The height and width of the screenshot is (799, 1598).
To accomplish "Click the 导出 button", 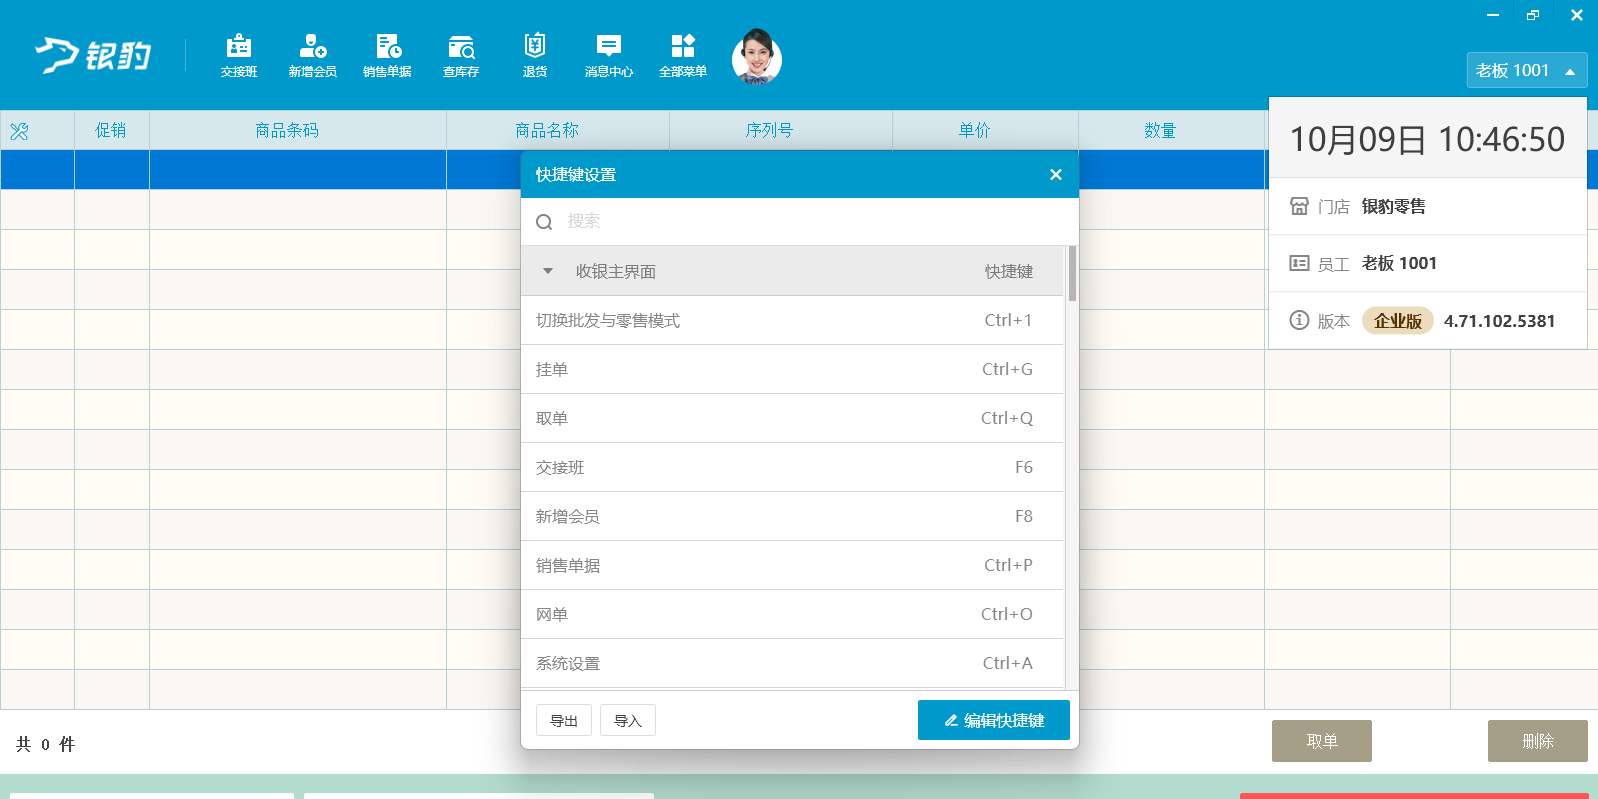I will coord(564,720).
